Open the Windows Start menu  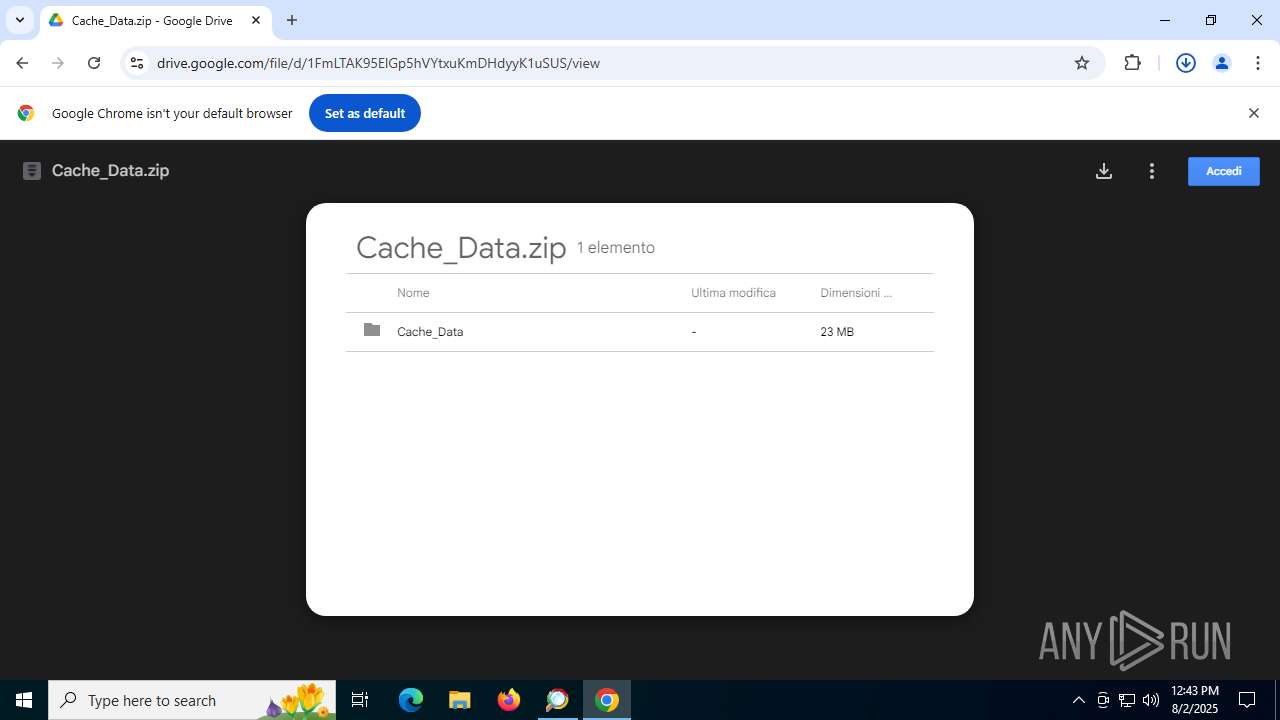24,700
